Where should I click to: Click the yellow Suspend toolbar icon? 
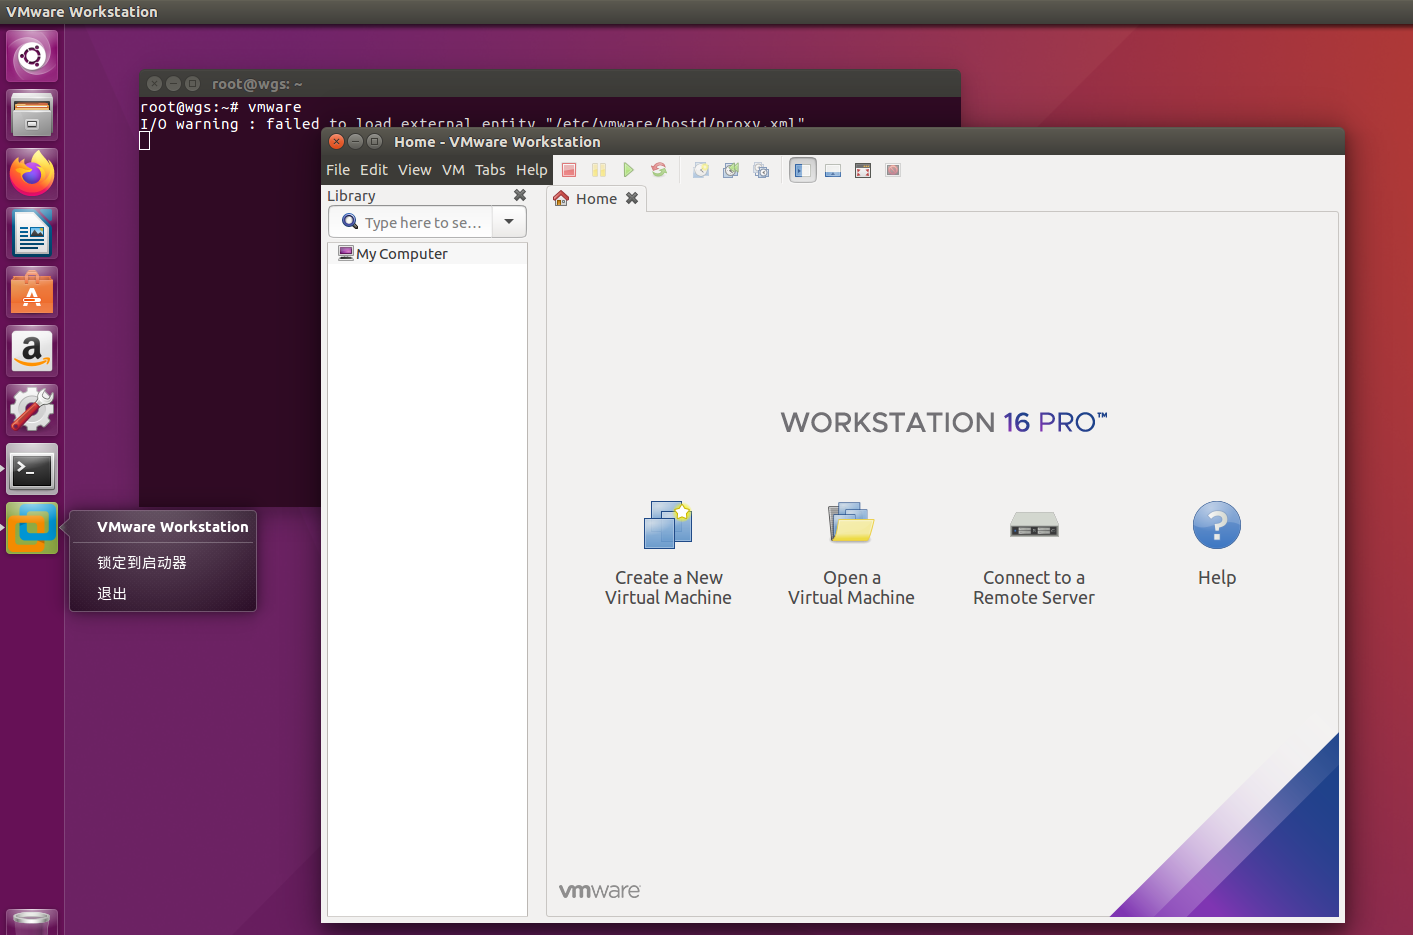pos(599,170)
